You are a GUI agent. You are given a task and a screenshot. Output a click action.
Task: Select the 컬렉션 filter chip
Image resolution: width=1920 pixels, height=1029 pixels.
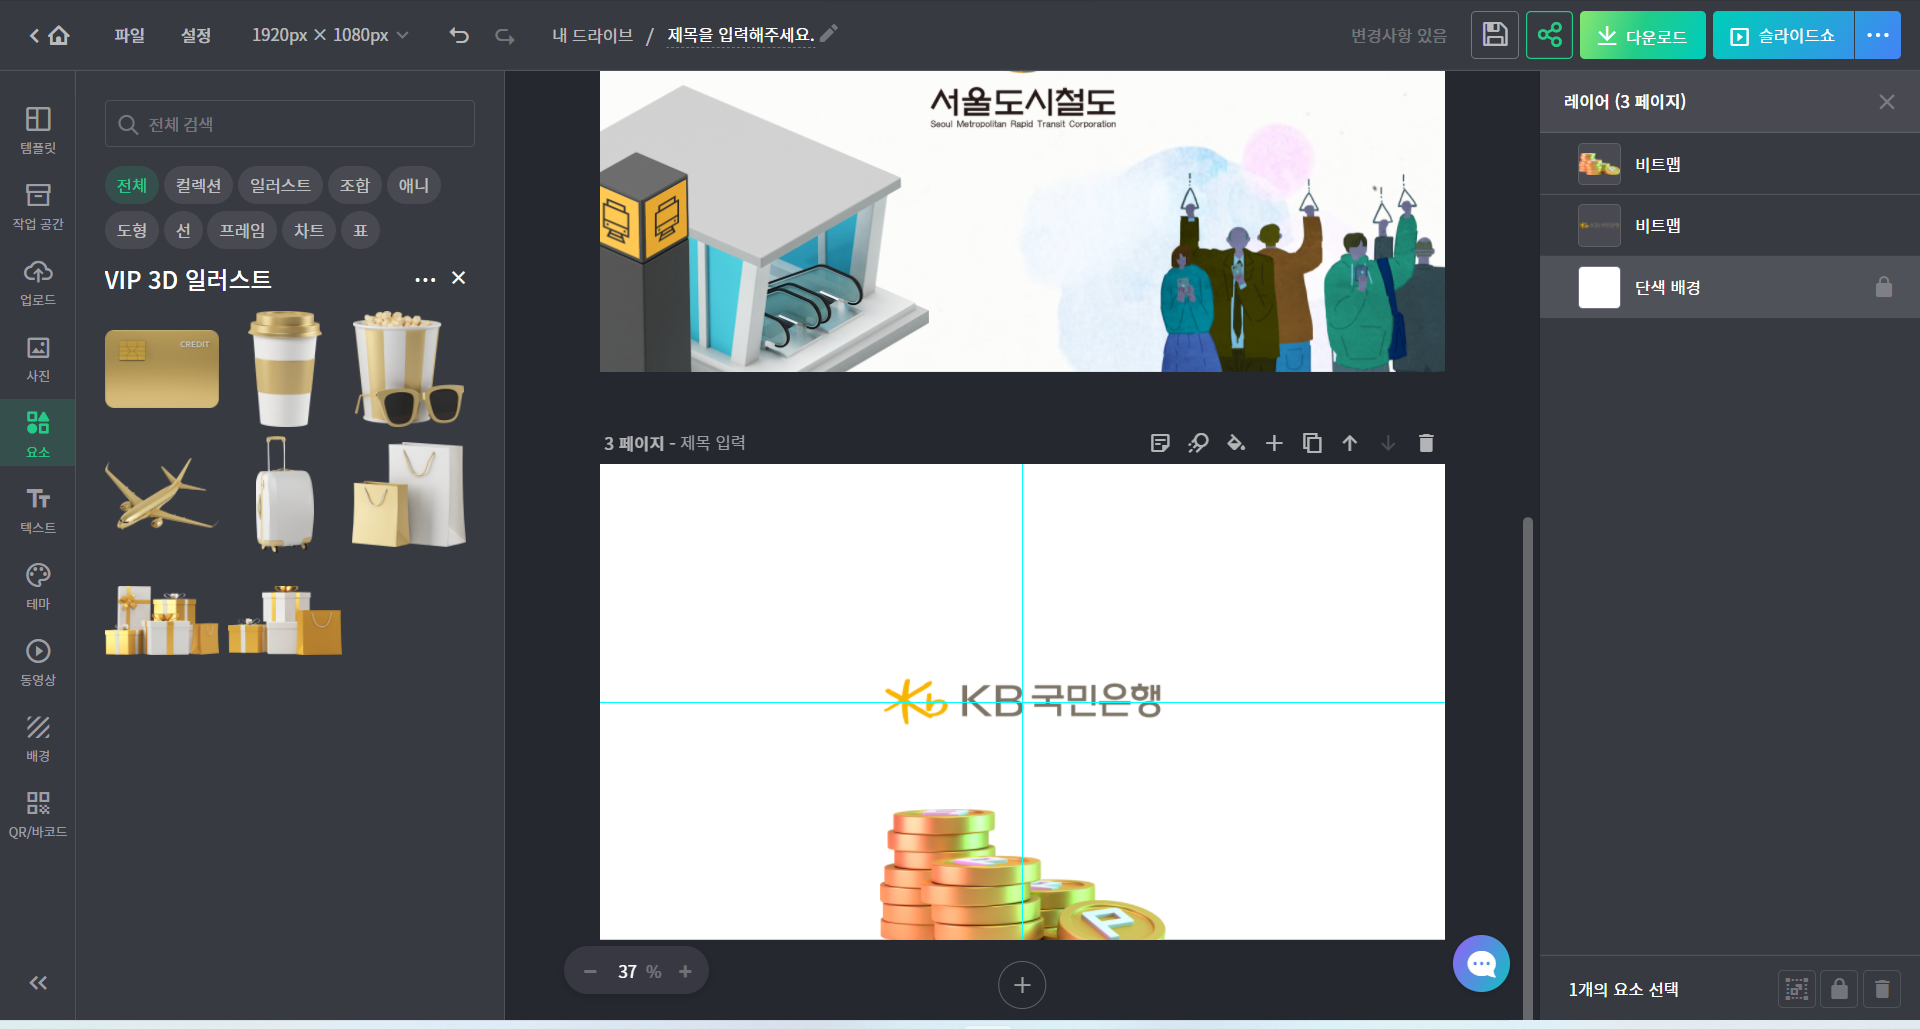tap(198, 185)
